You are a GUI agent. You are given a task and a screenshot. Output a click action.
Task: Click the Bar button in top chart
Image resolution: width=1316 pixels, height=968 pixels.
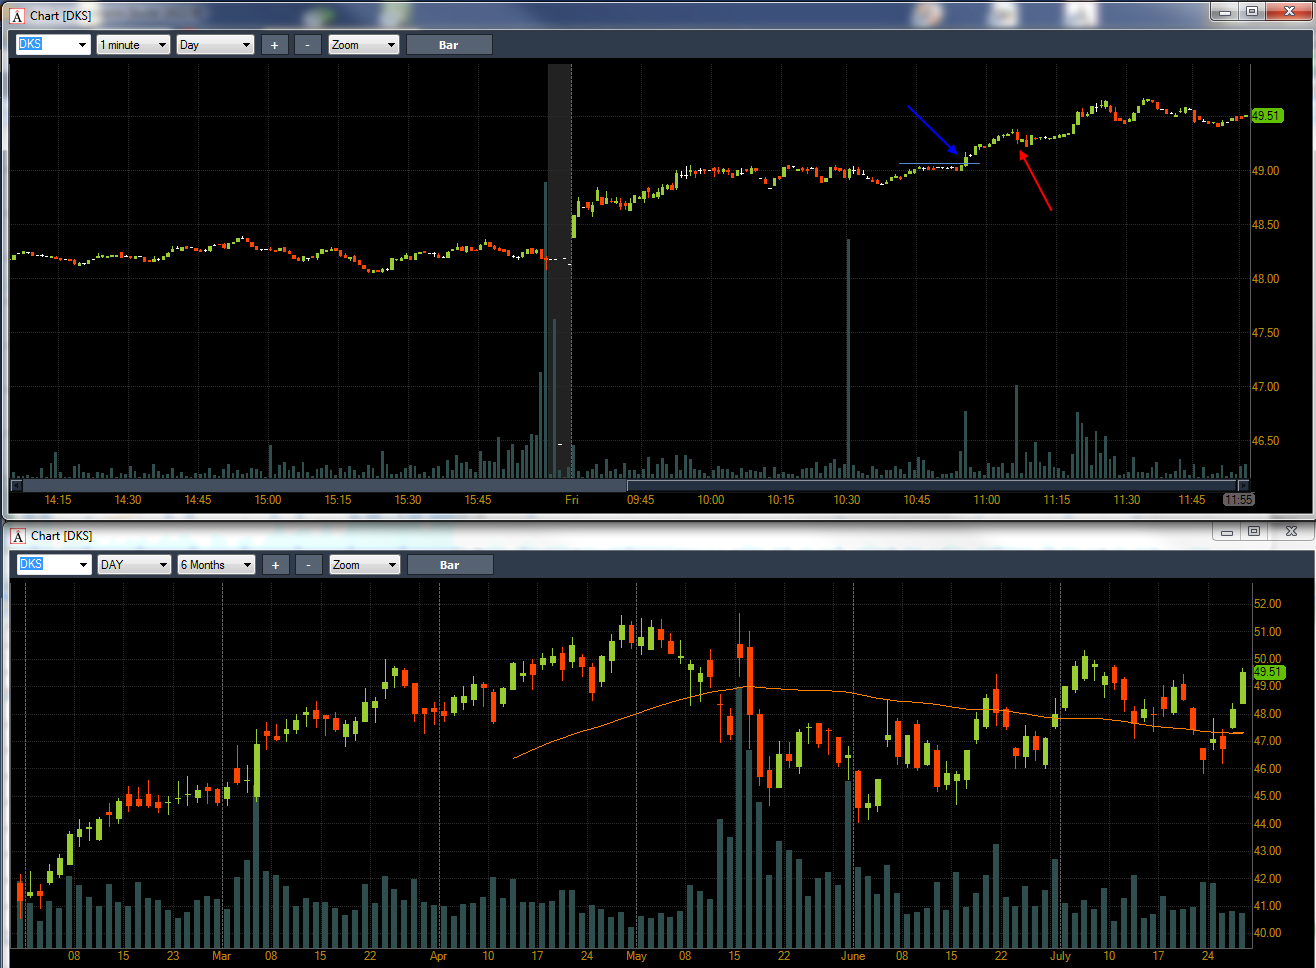449,45
